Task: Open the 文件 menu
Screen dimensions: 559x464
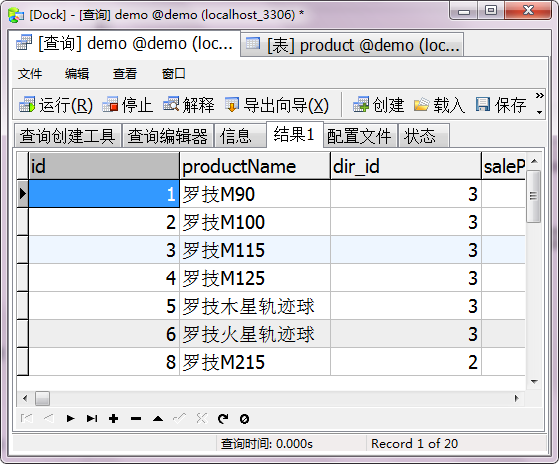Action: [30, 74]
